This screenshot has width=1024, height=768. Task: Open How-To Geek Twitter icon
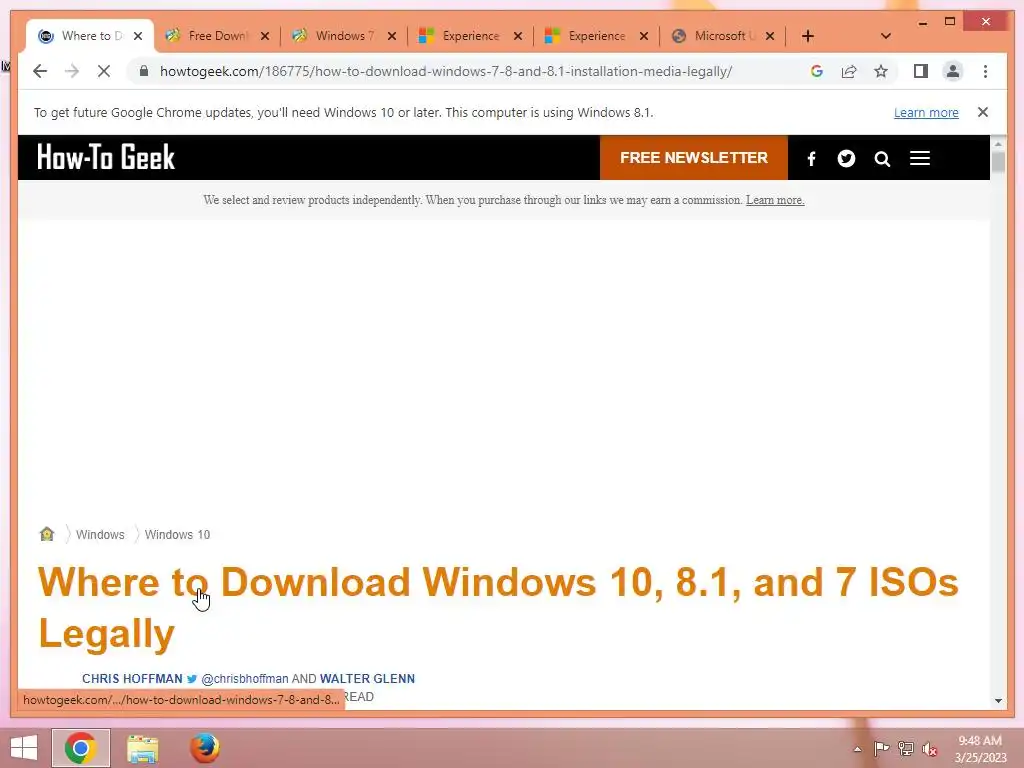pyautogui.click(x=846, y=159)
